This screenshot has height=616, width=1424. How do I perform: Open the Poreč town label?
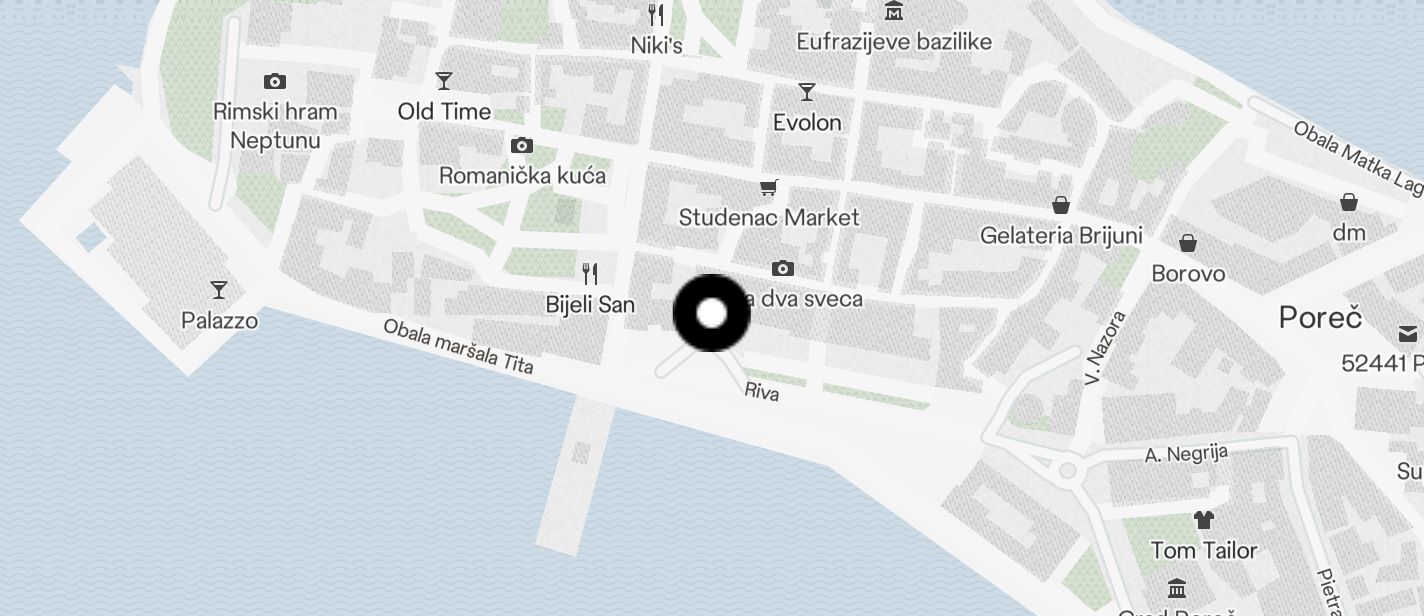click(x=1321, y=318)
